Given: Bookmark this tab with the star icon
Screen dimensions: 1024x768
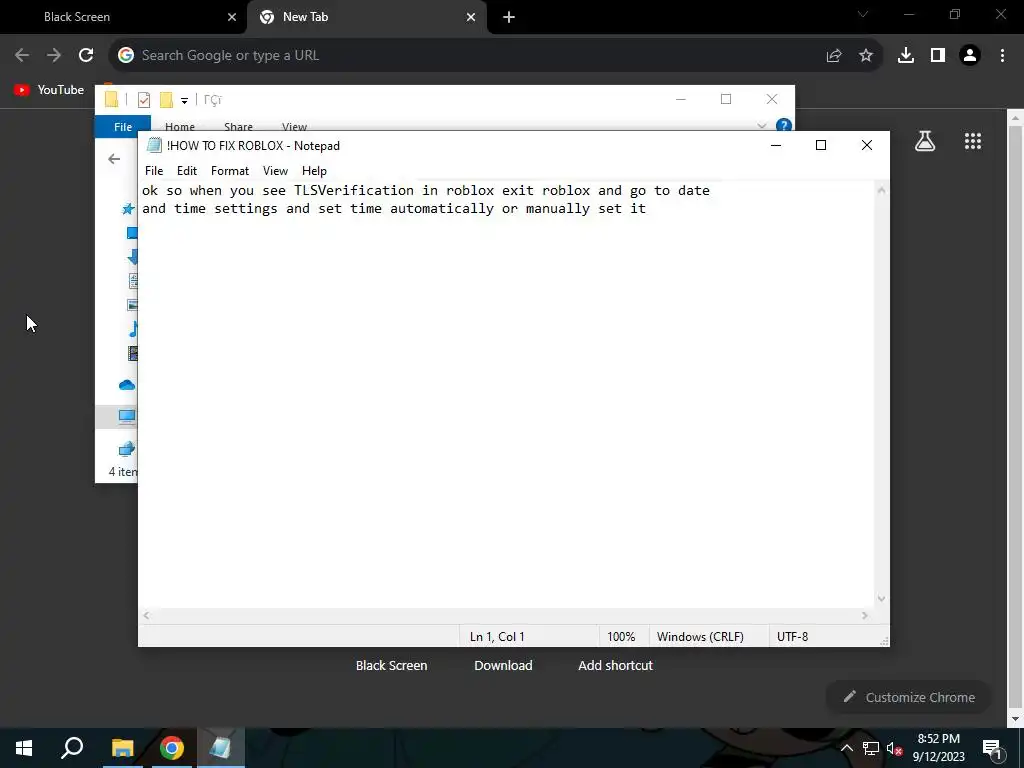Looking at the screenshot, I should point(866,56).
